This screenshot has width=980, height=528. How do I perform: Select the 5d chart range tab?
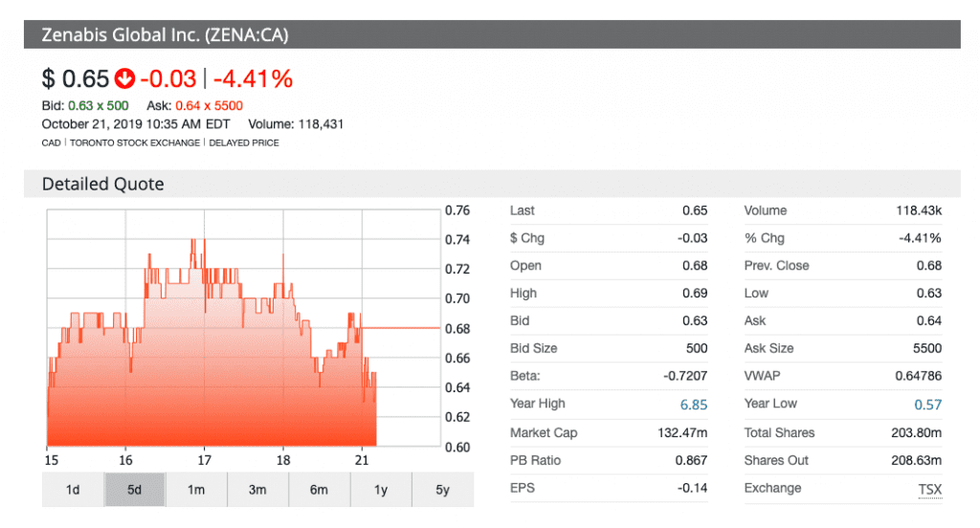click(135, 489)
